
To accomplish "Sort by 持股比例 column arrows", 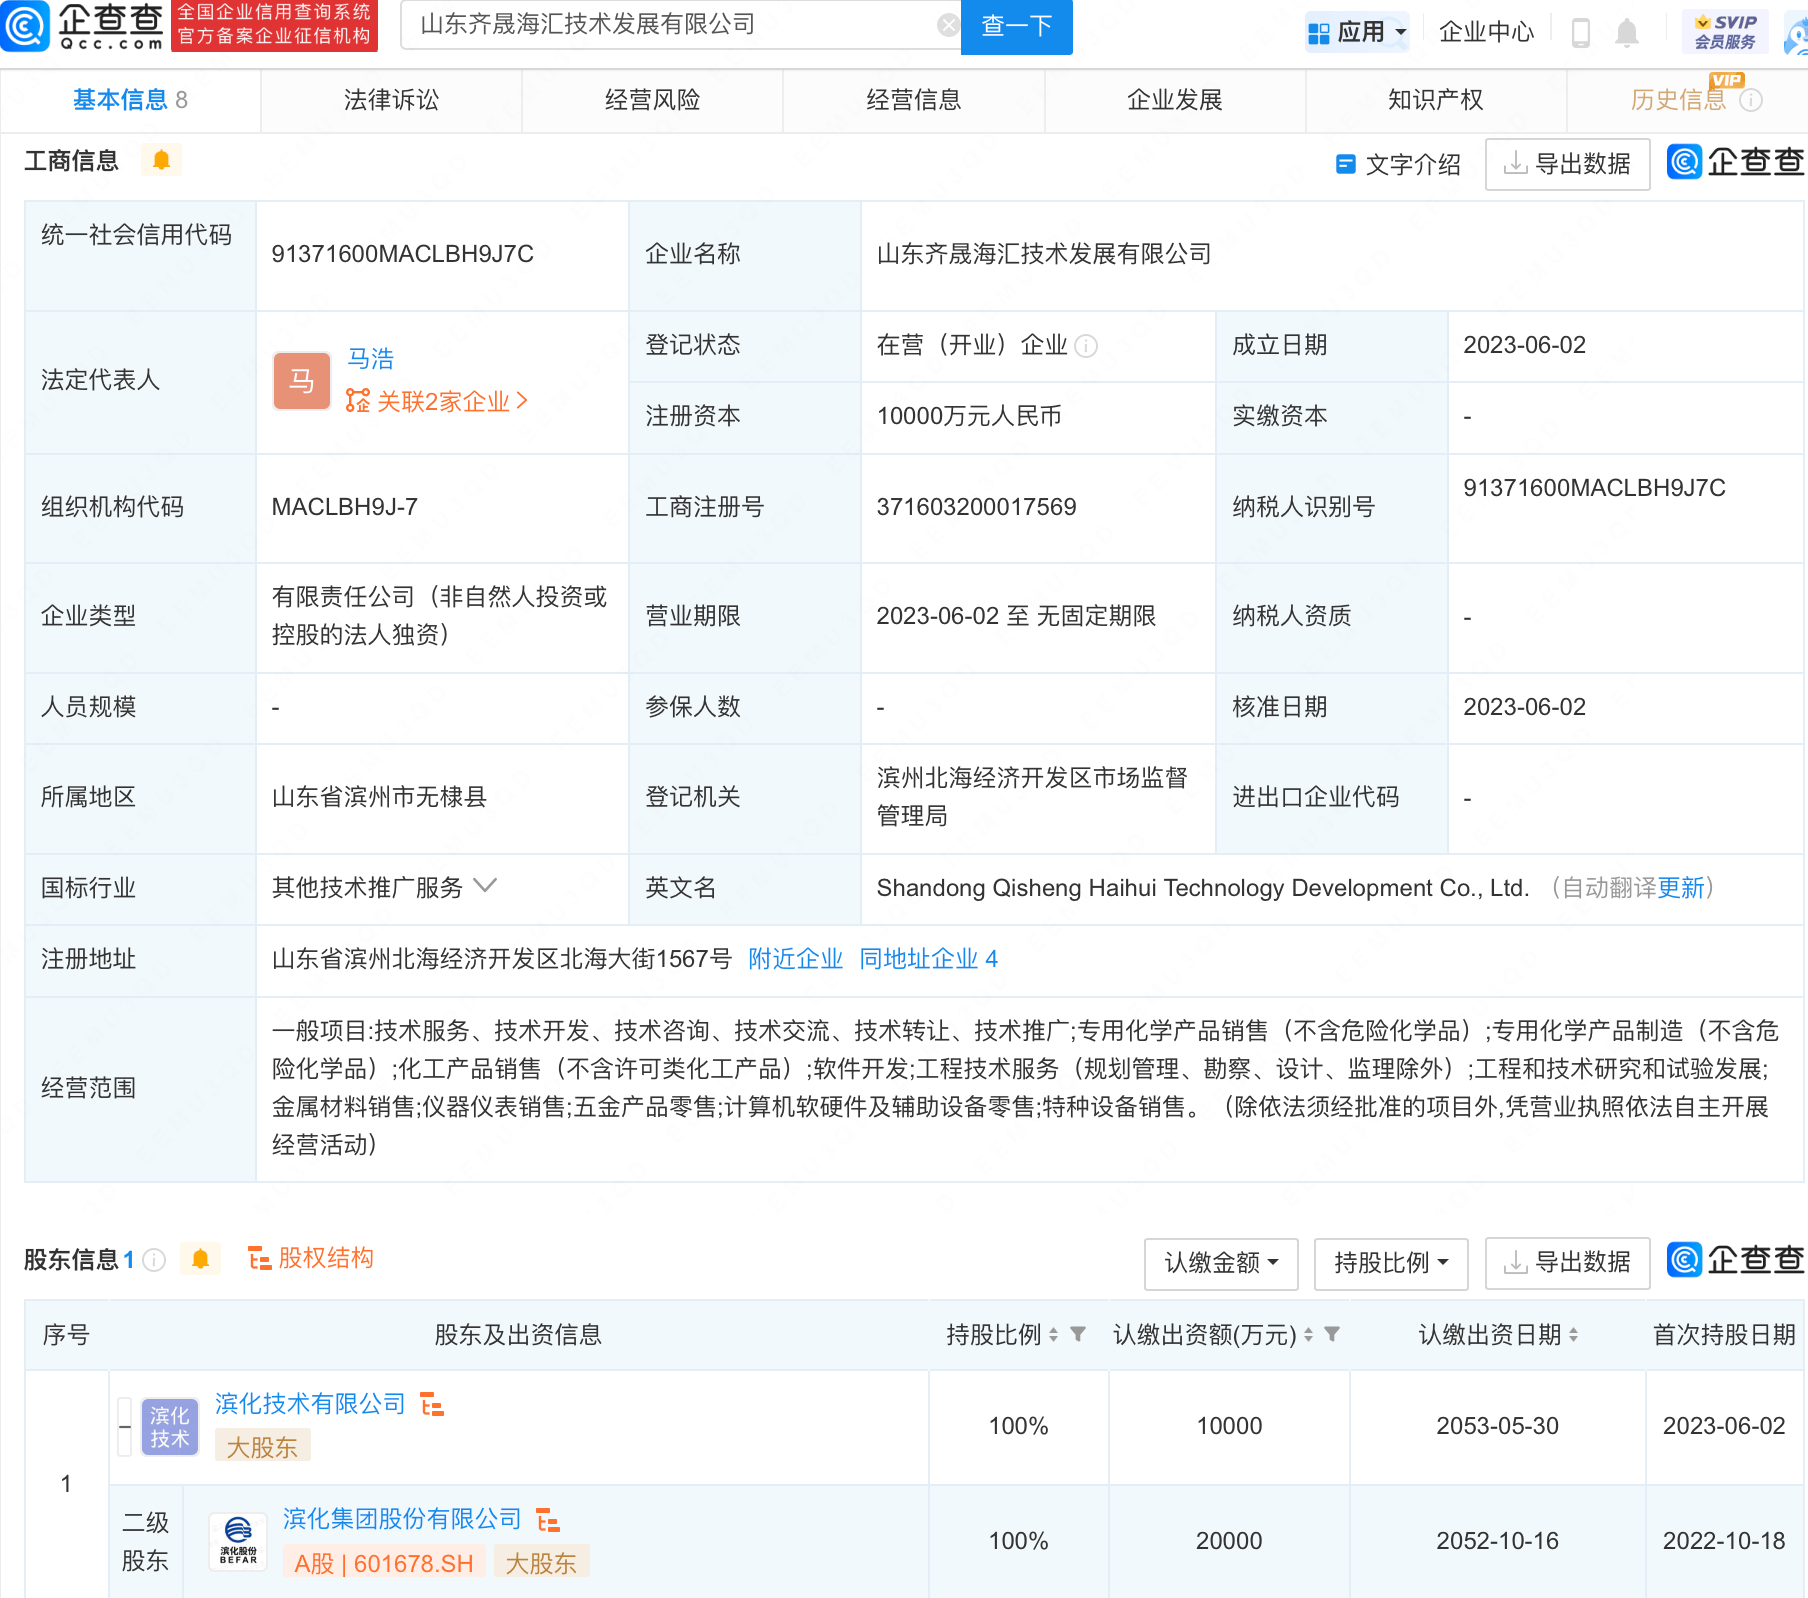I will tap(1053, 1335).
